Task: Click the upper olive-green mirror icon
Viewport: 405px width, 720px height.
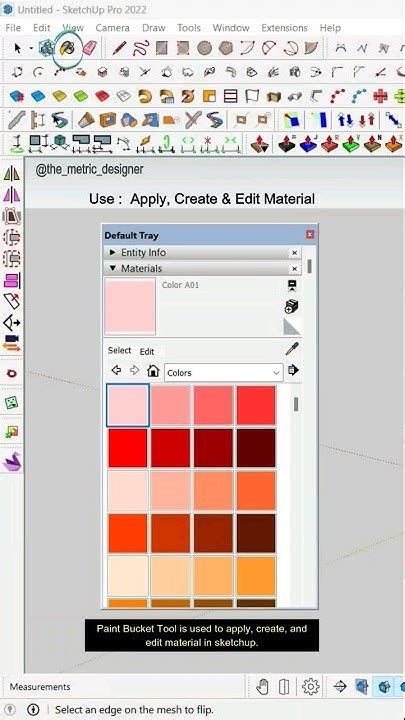Action: tap(11, 174)
